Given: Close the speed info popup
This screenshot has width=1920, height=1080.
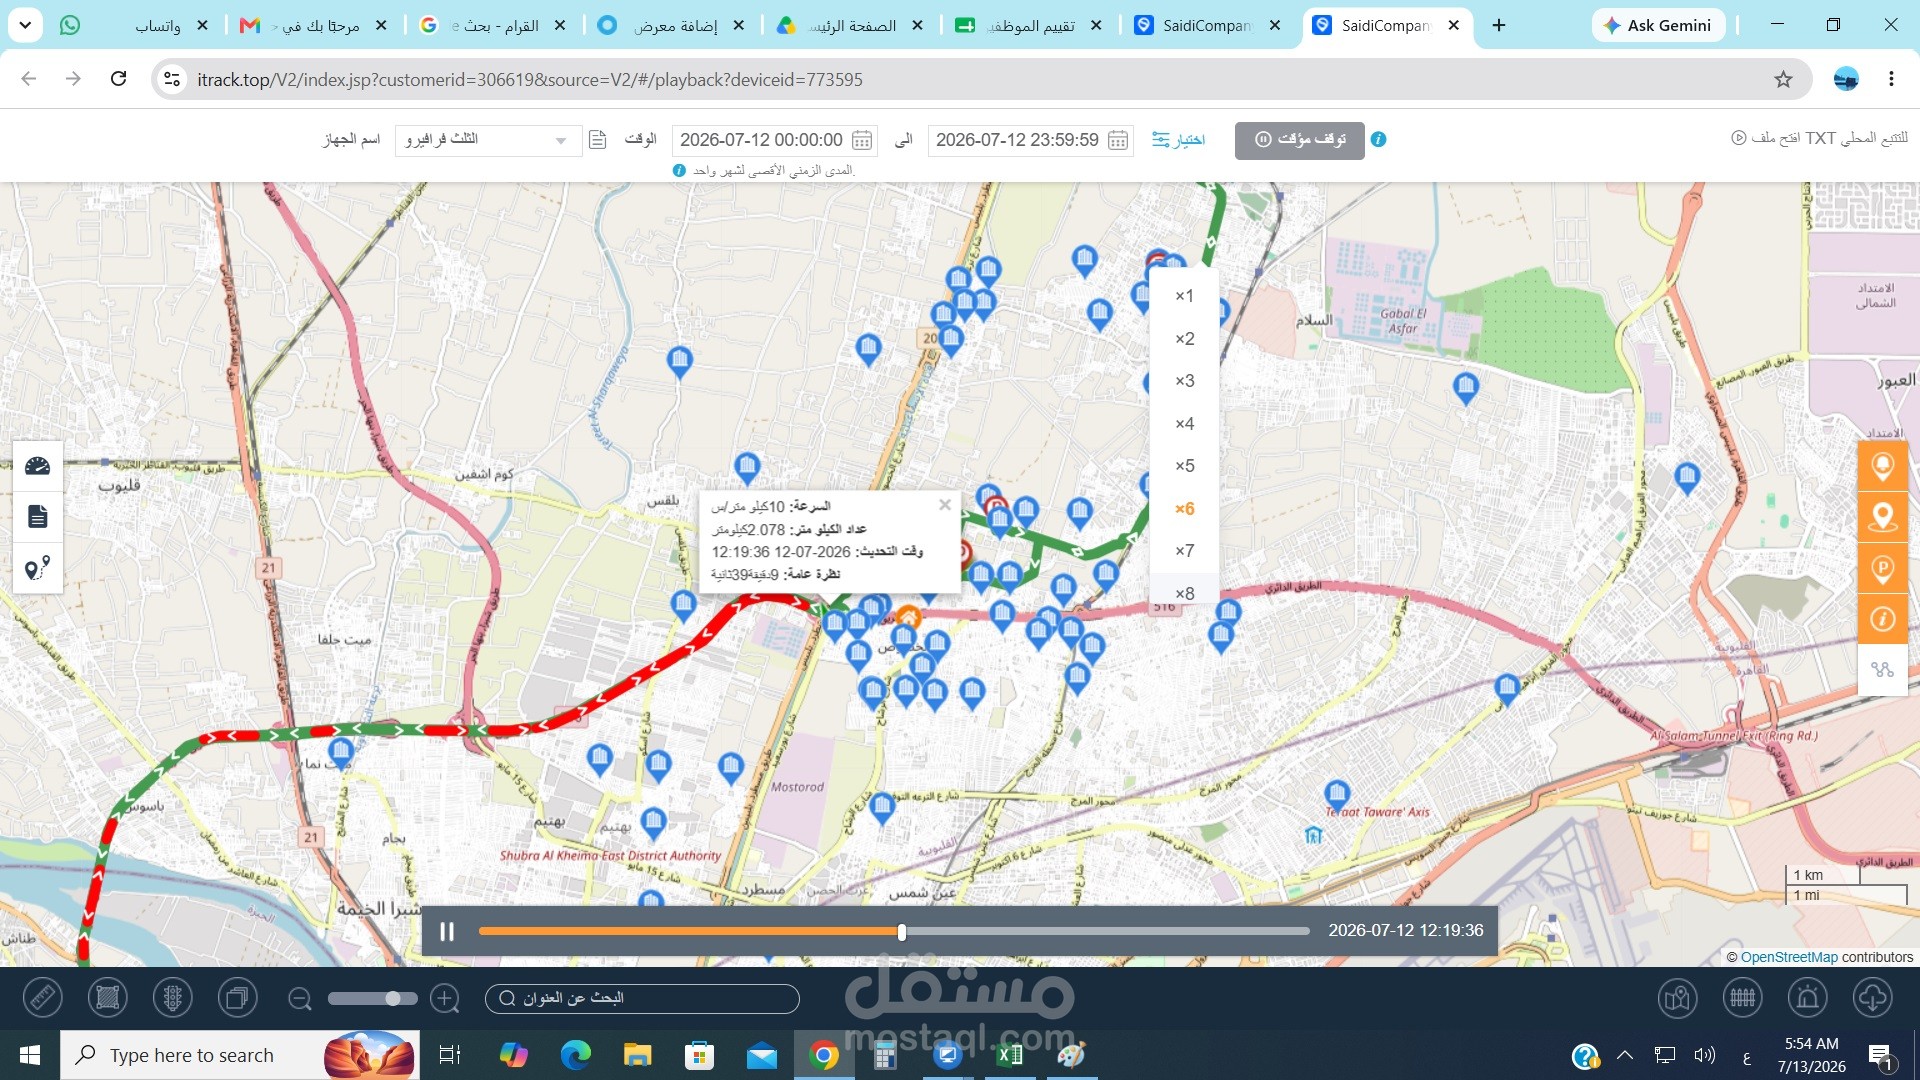Looking at the screenshot, I should coord(945,505).
